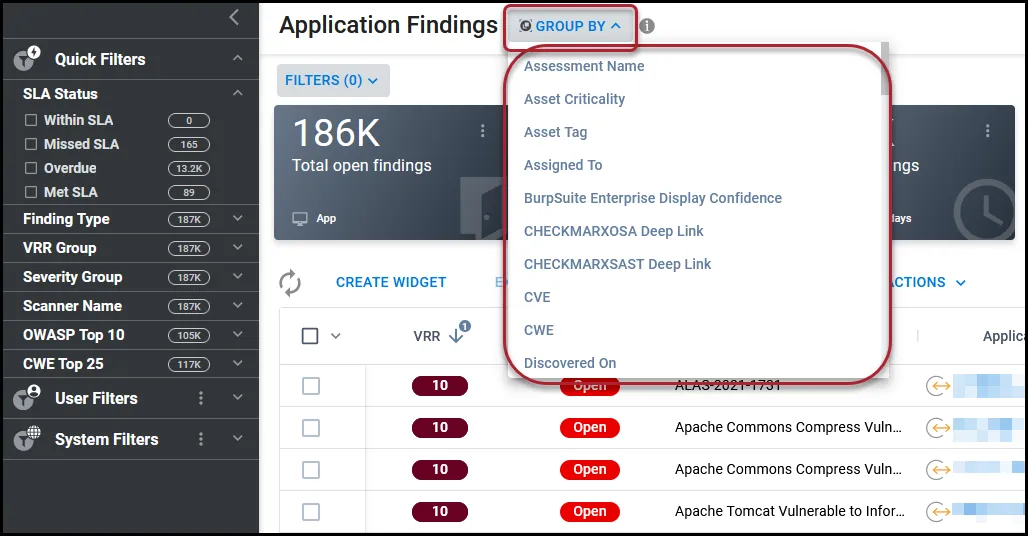Group by CHECKMARXOSA Deep Link
The width and height of the screenshot is (1028, 536).
point(614,231)
